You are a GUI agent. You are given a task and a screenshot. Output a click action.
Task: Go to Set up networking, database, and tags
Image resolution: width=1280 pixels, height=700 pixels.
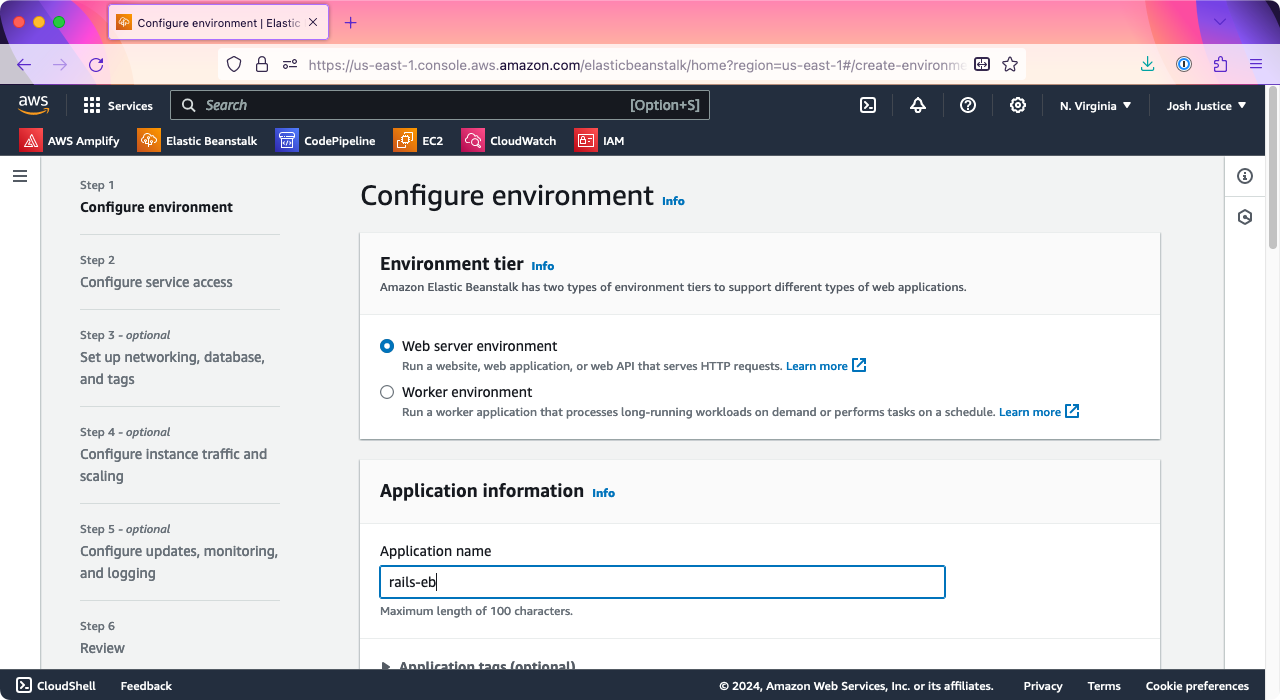172,368
